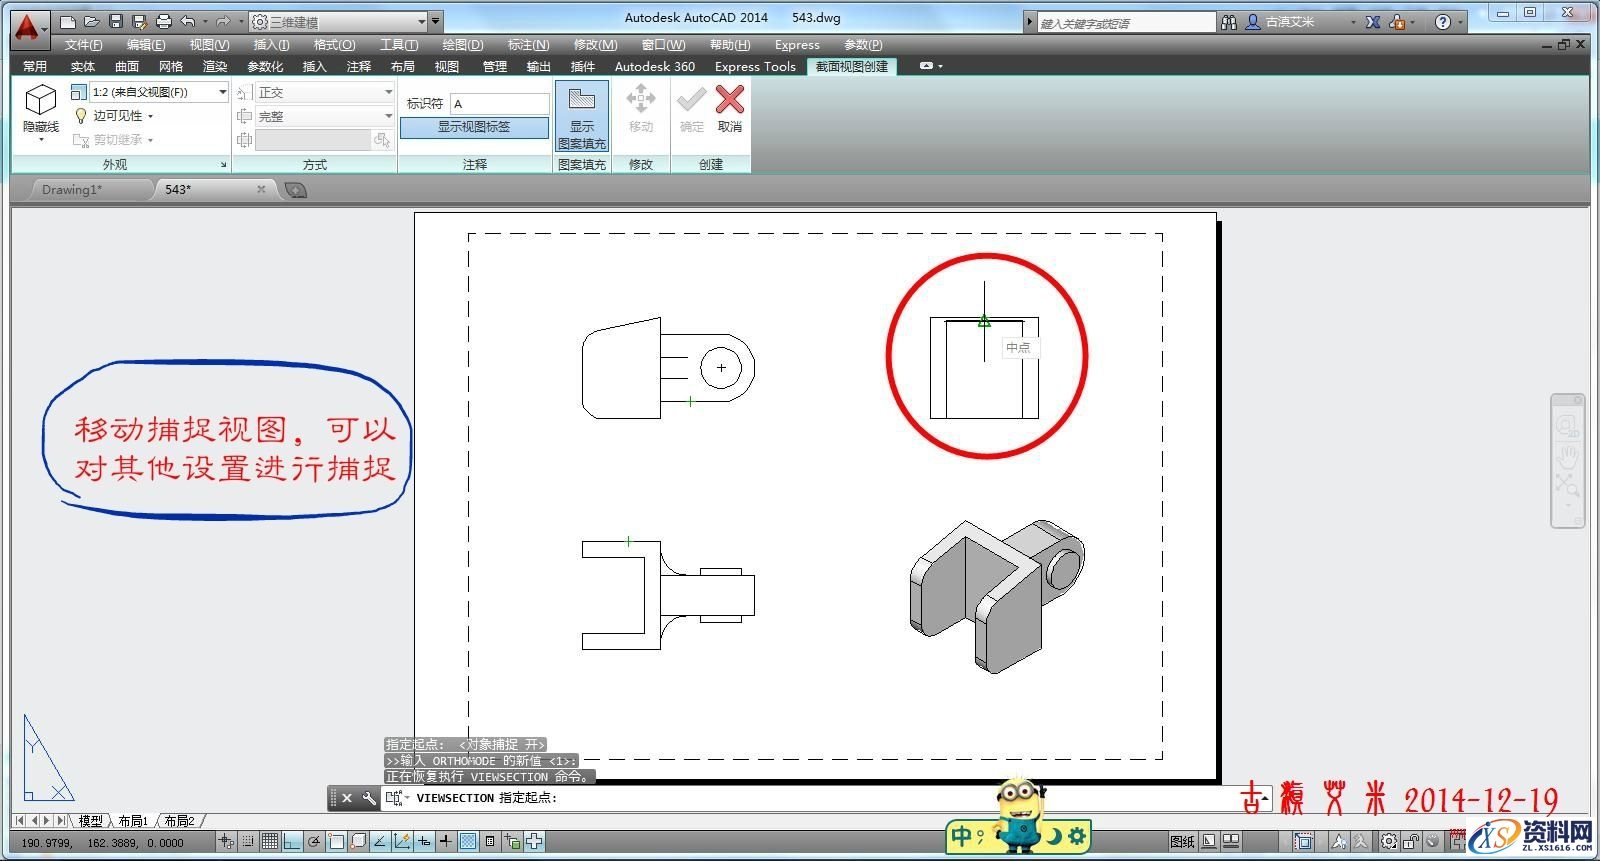Image resolution: width=1600 pixels, height=861 pixels.
Task: Open the 标注(N) menu
Action: pyautogui.click(x=527, y=45)
